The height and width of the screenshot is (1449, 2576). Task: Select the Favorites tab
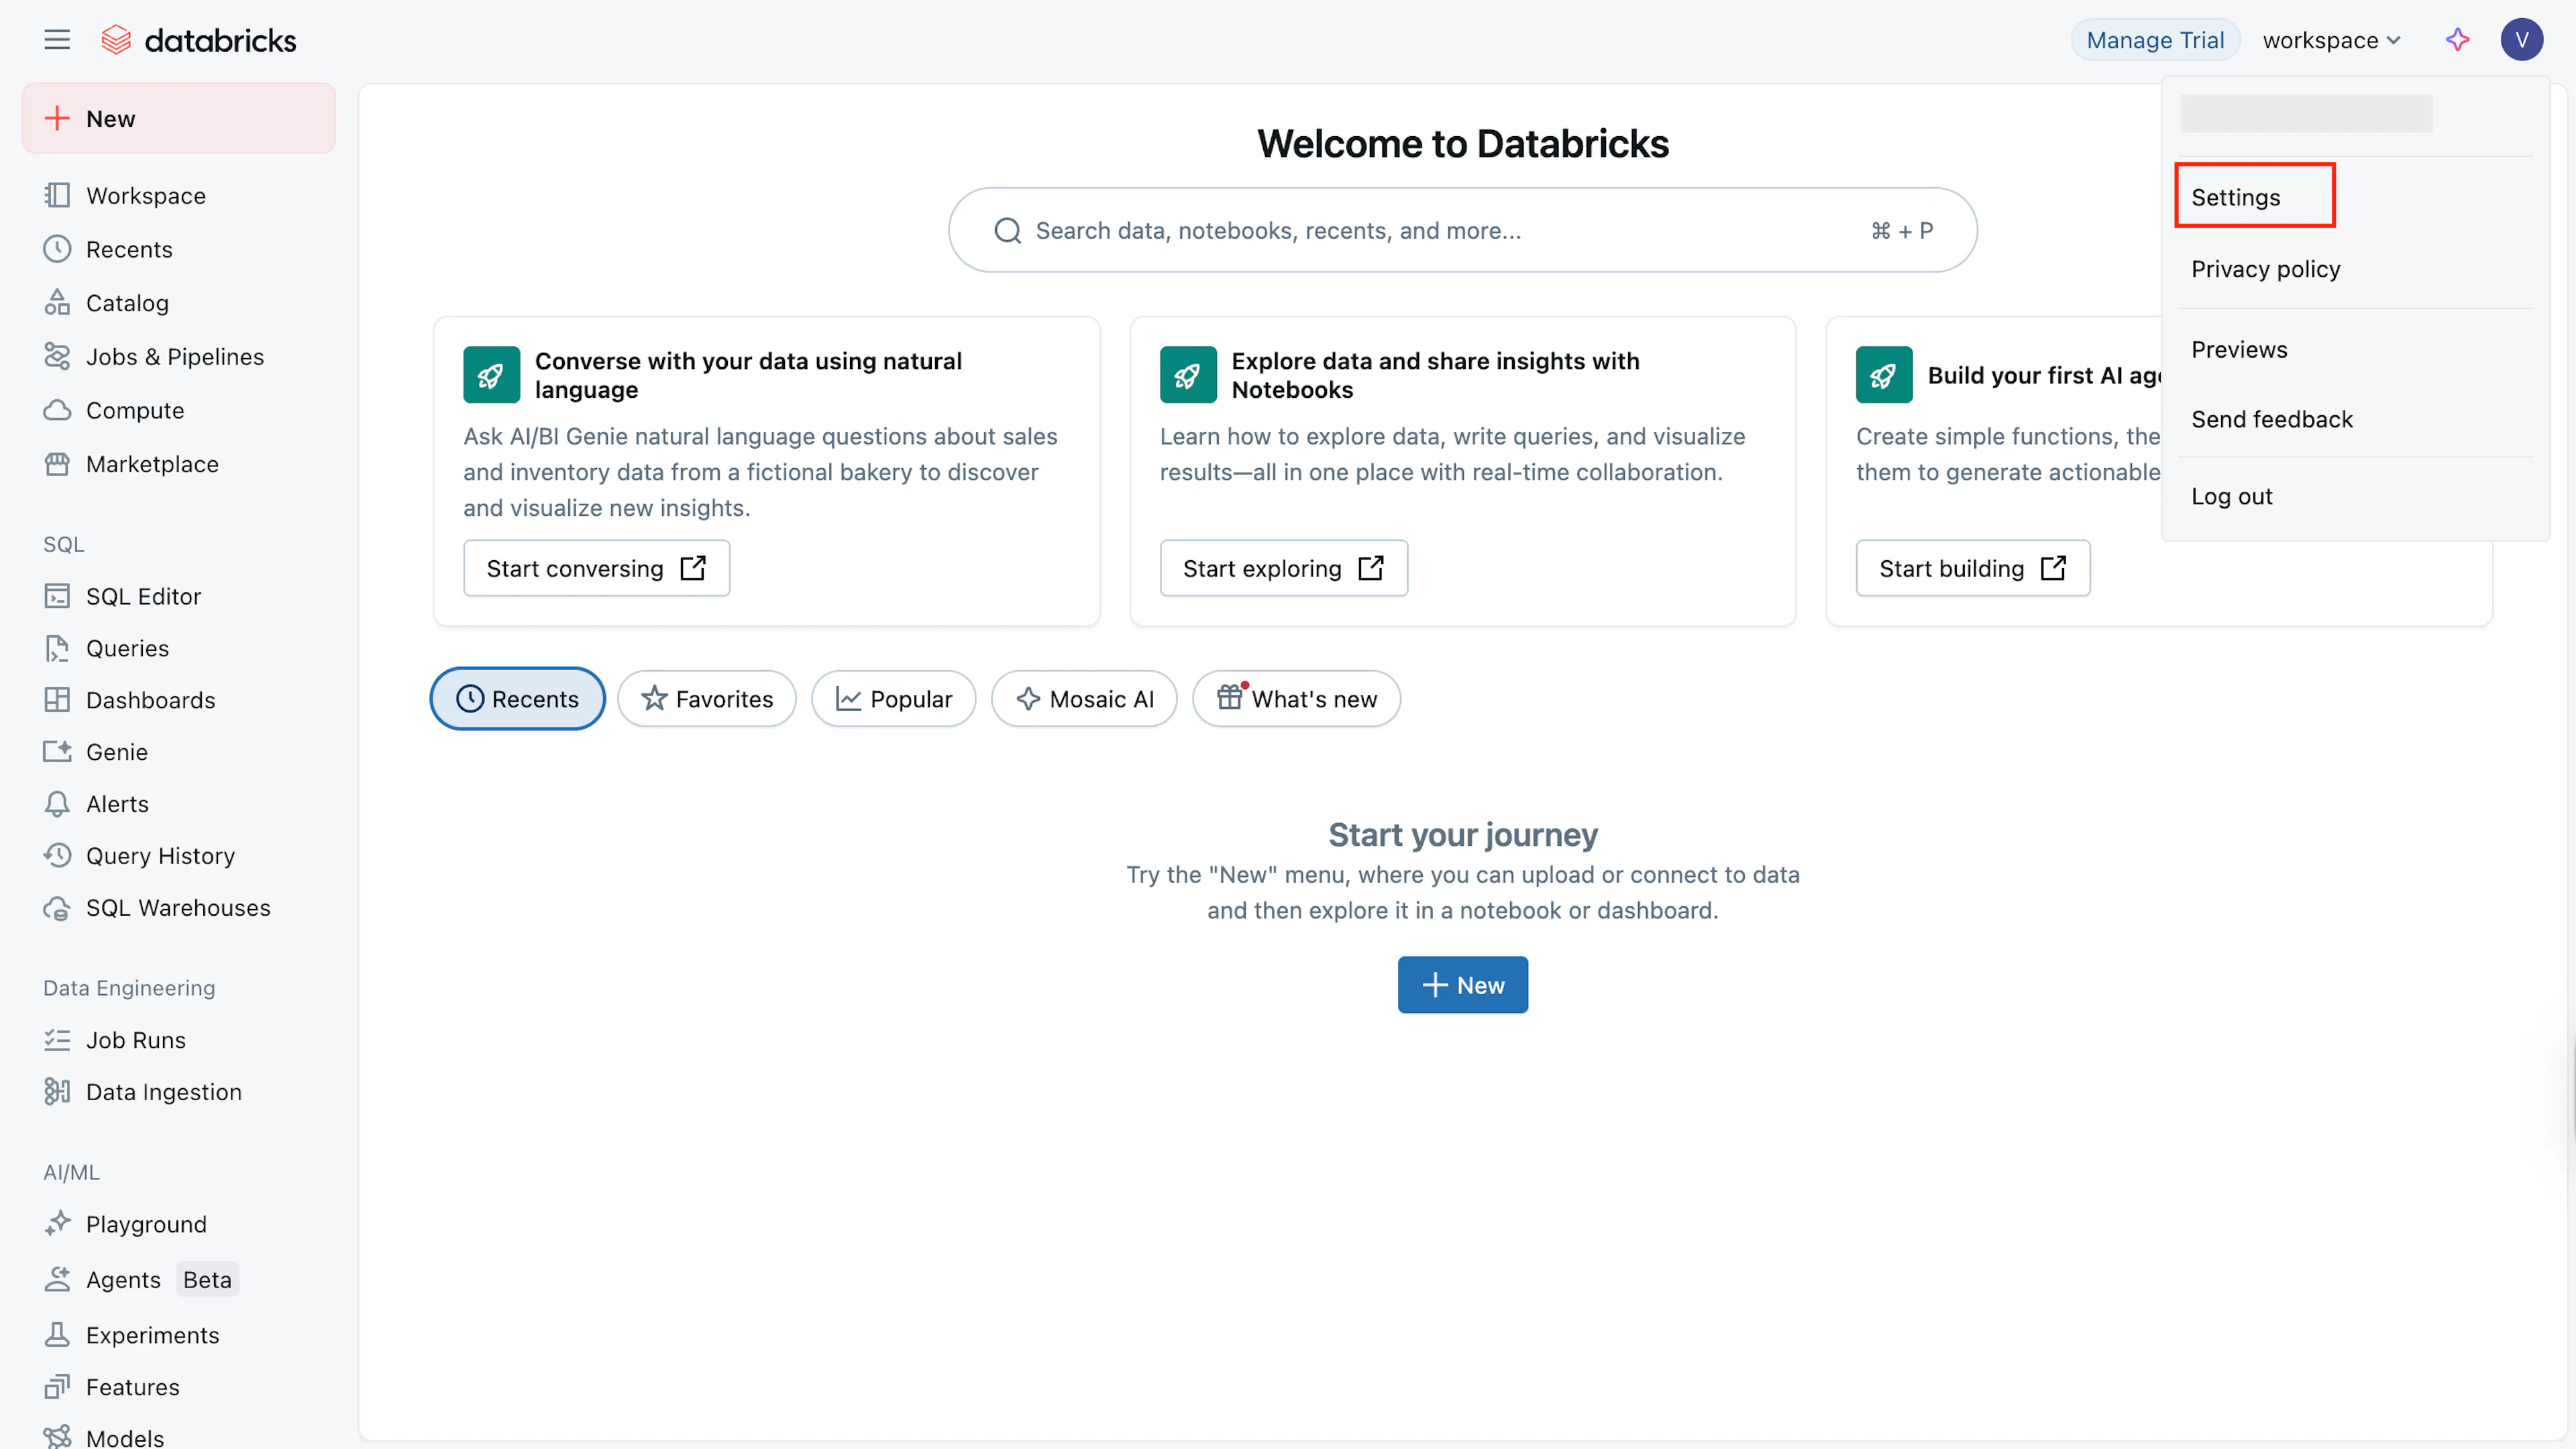(707, 699)
